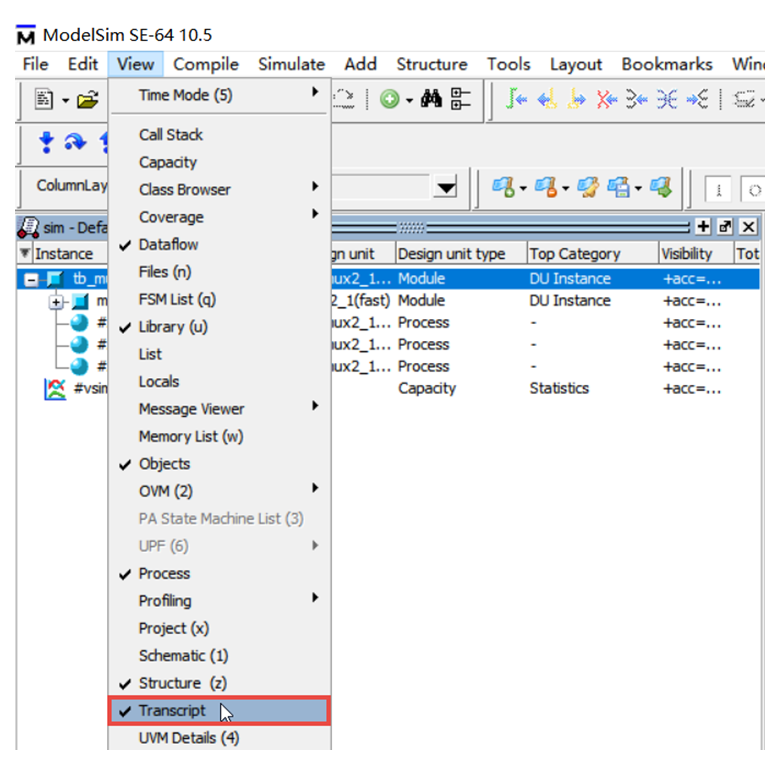Viewport: 772px width, 771px height.
Task: Expand the OVM (2) submenu
Action: (x=220, y=491)
